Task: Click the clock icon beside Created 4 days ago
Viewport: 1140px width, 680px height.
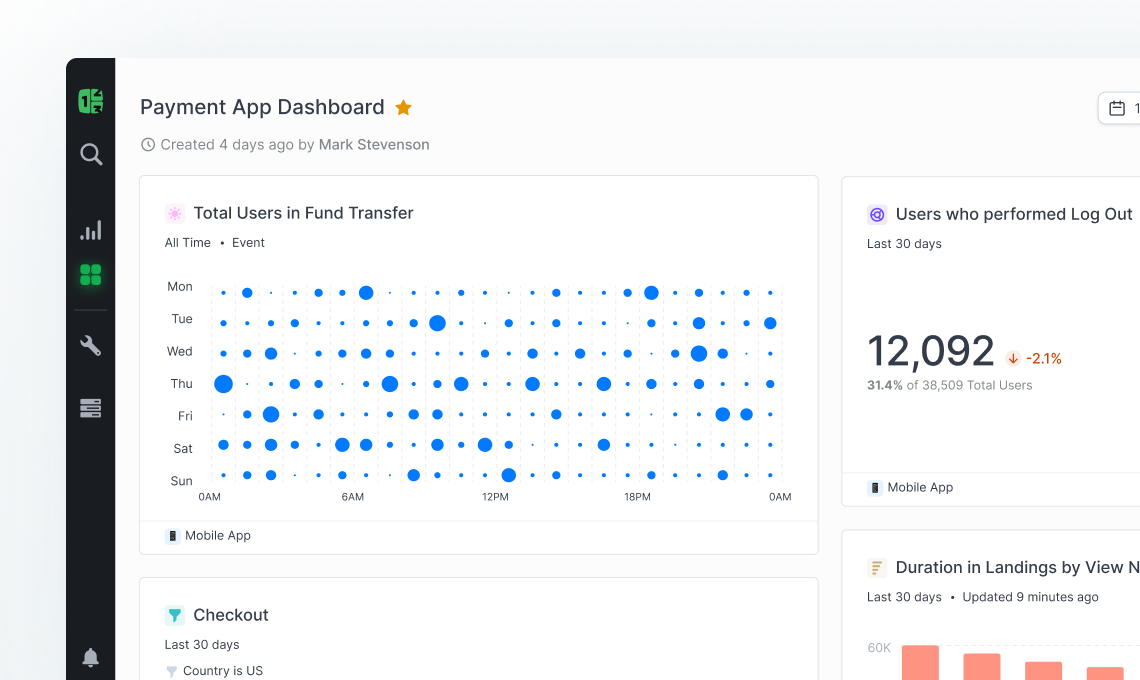Action: click(148, 145)
